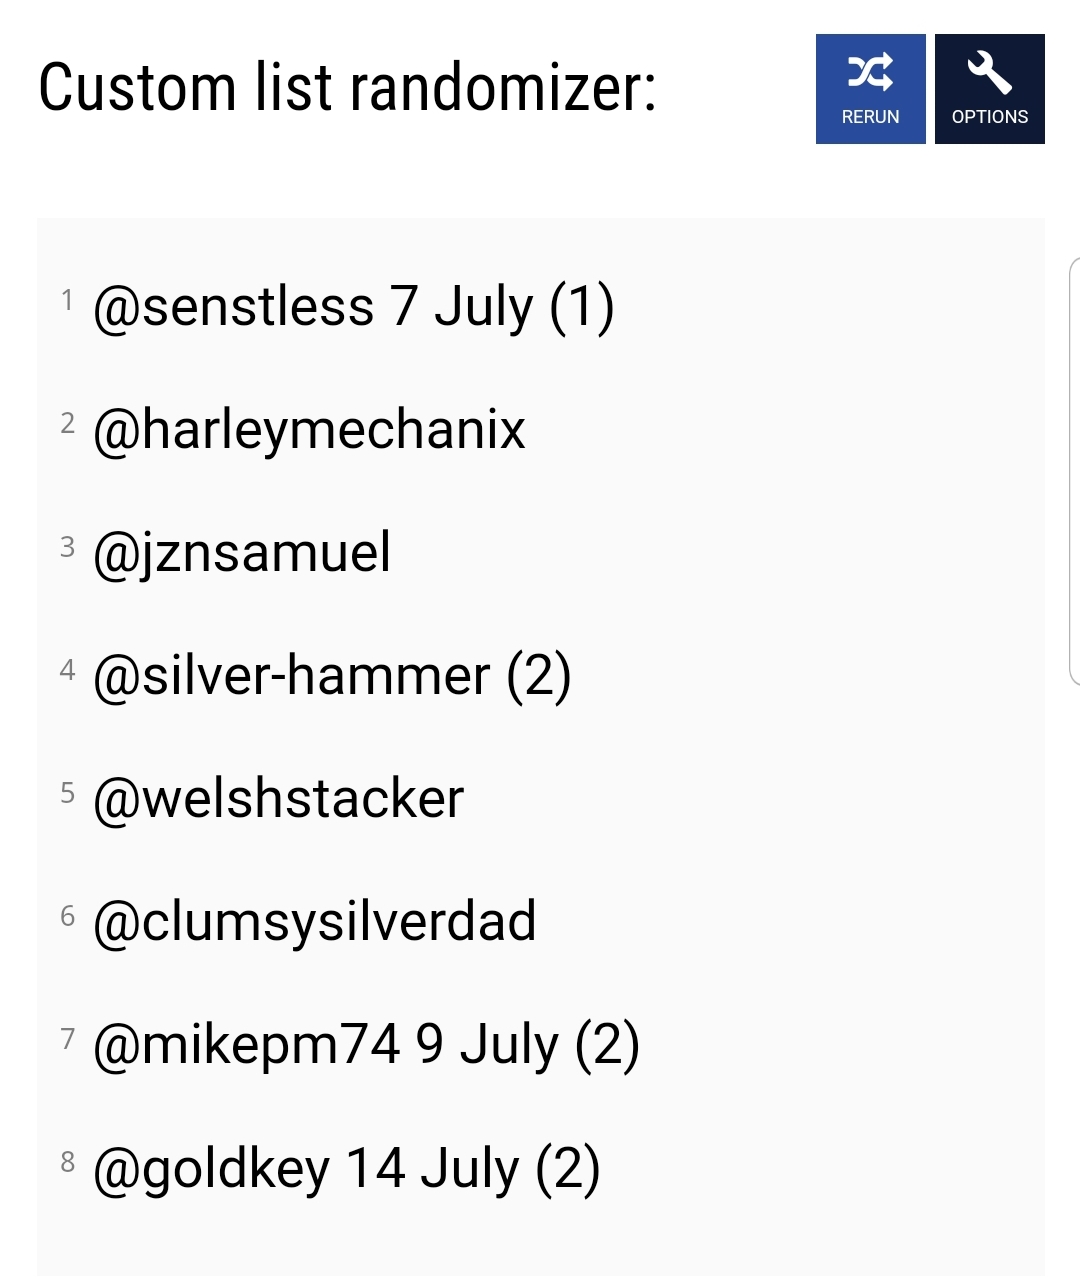Select the @clumsysilverdad list entry
The height and width of the screenshot is (1284, 1080).
click(314, 922)
